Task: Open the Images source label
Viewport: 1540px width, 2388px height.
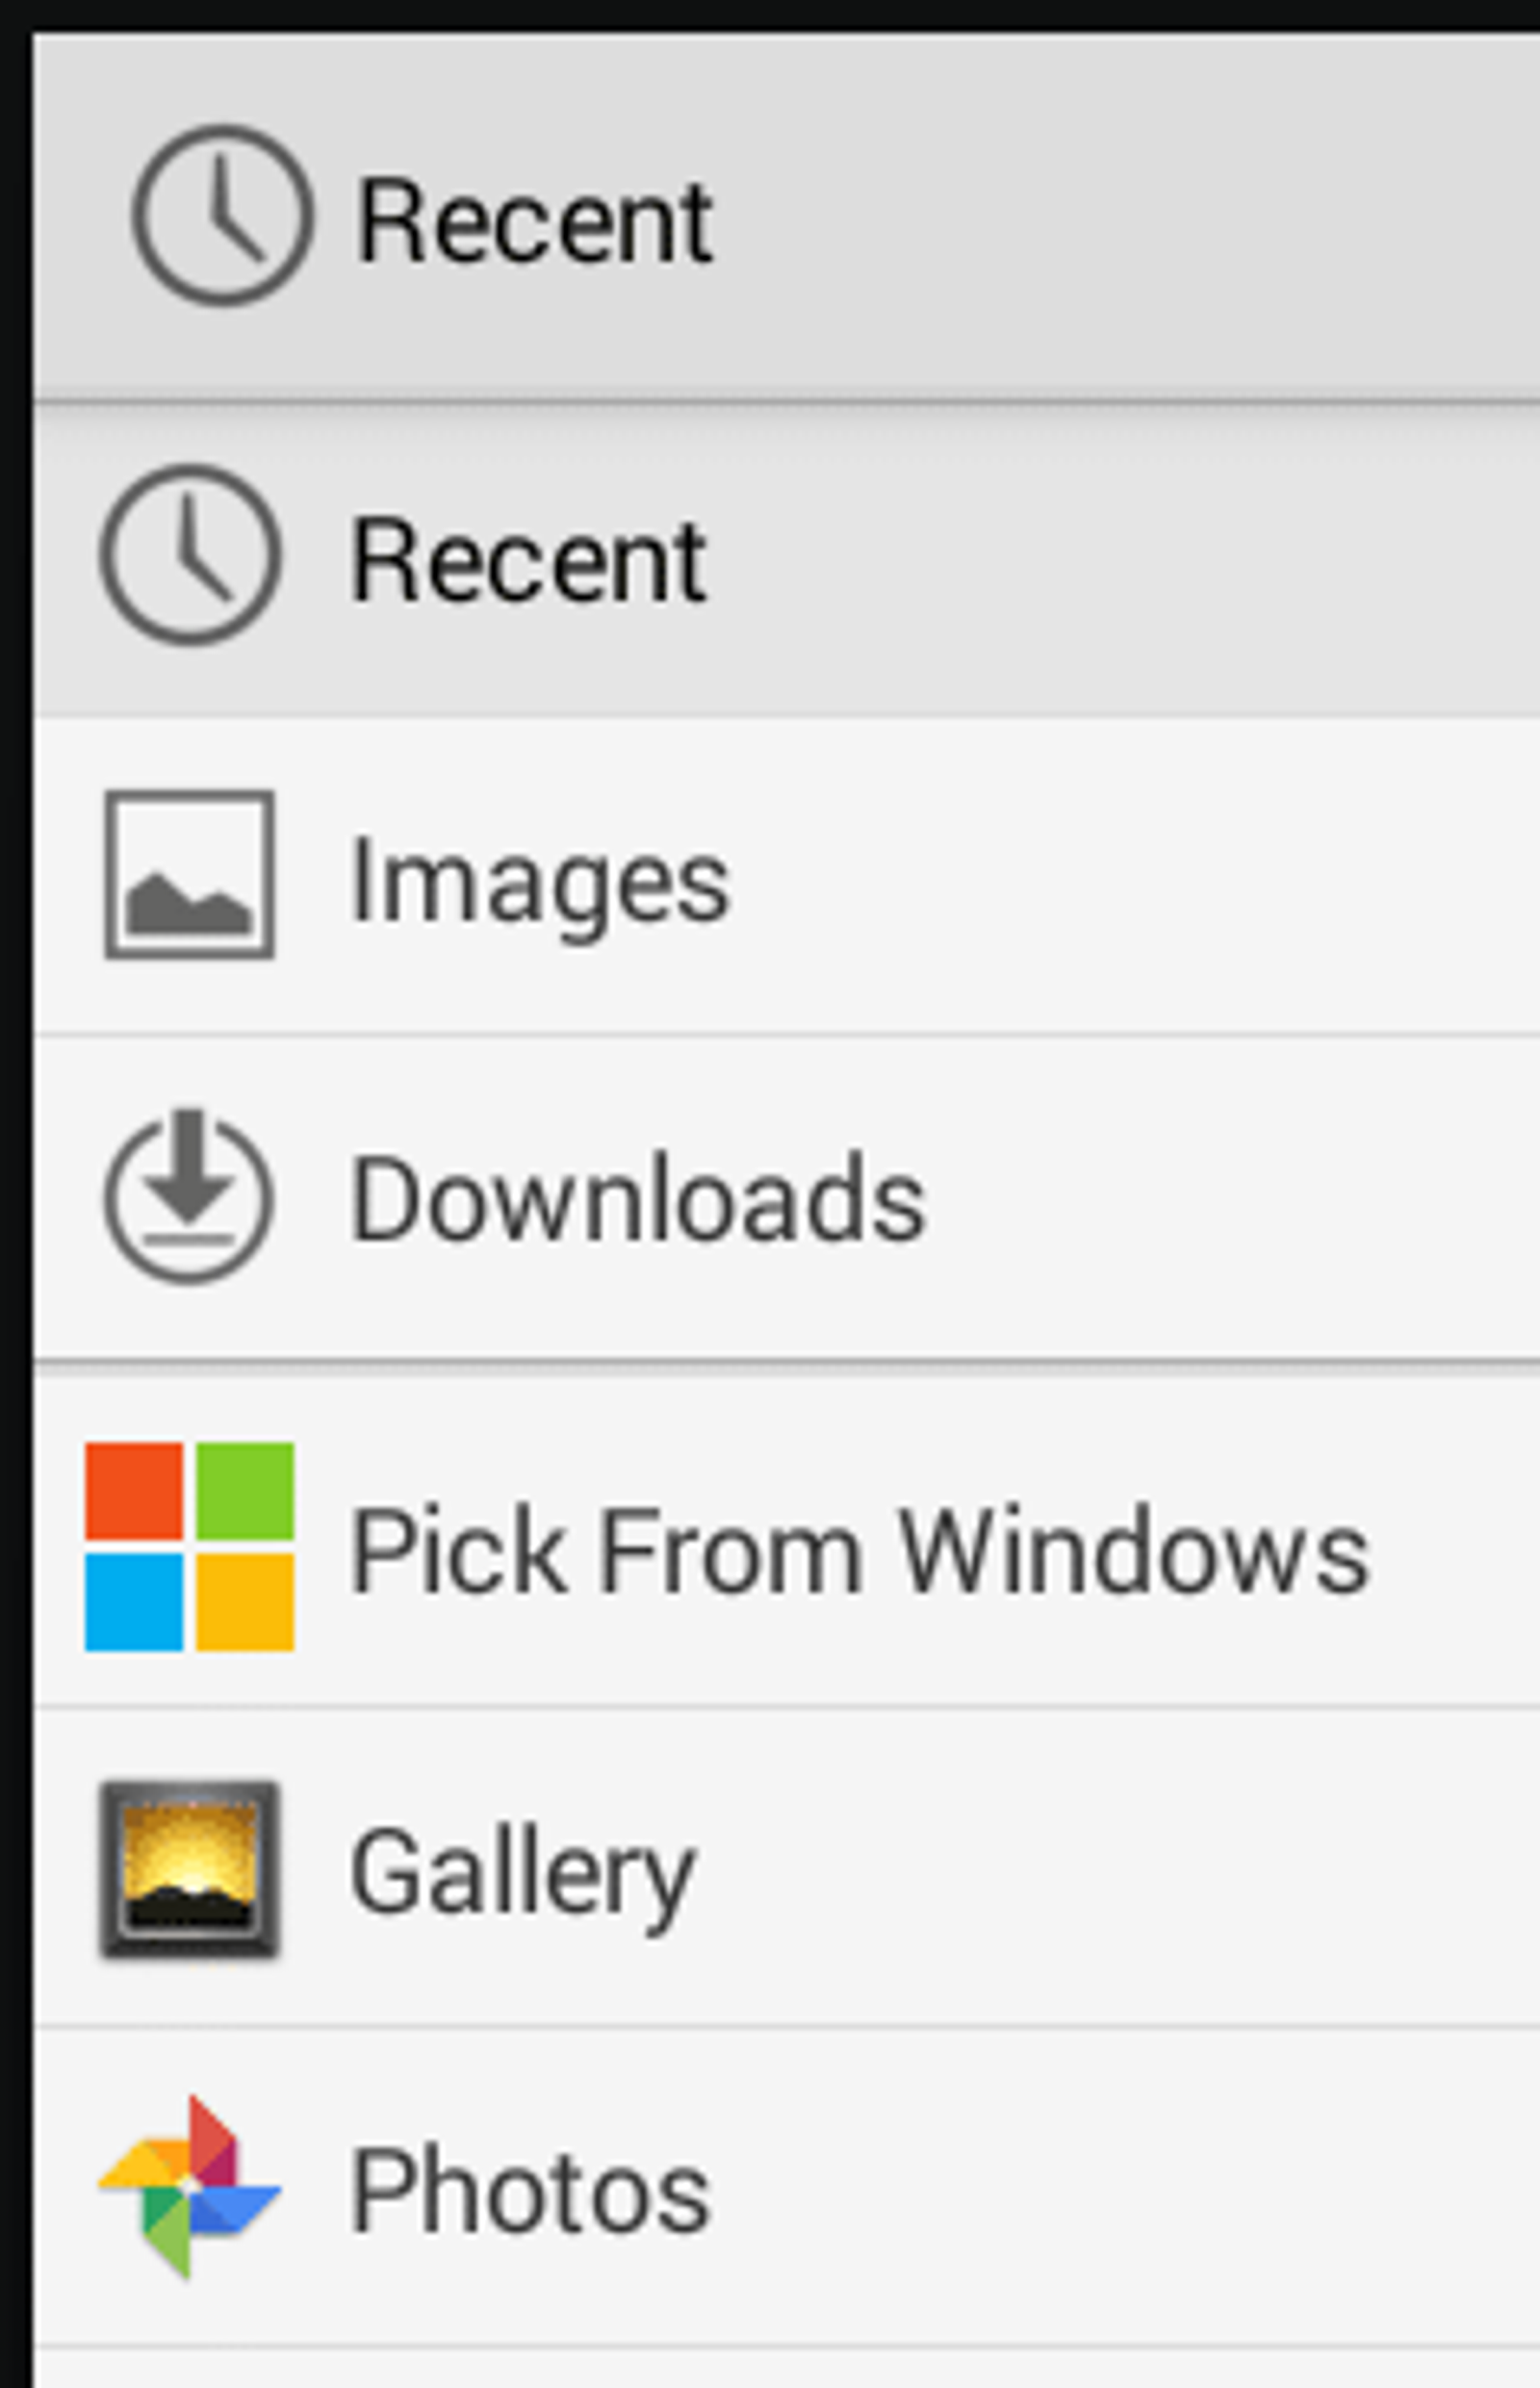Action: [x=540, y=885]
